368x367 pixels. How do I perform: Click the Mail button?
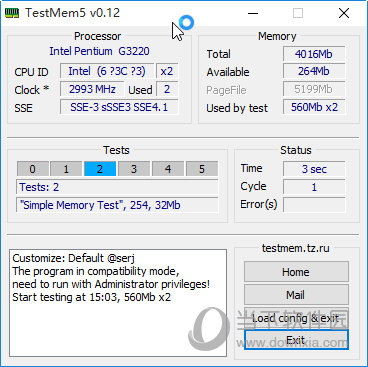pyautogui.click(x=296, y=295)
